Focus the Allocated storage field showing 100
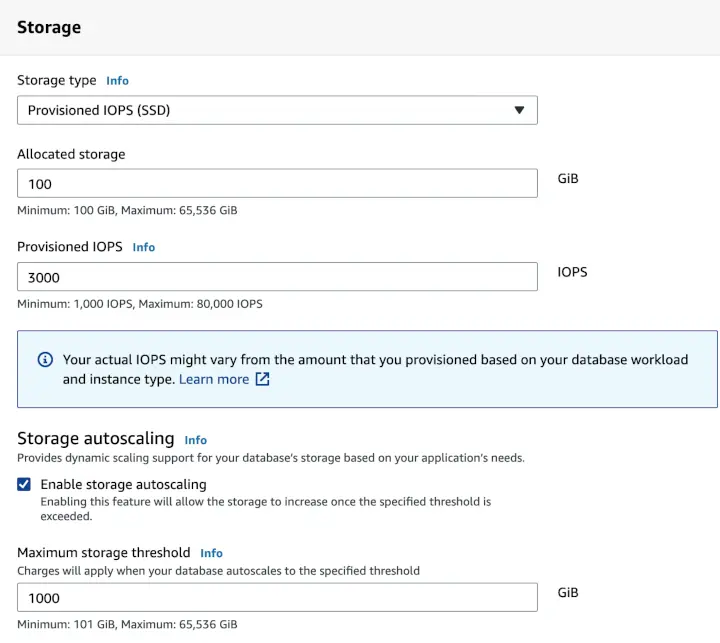The width and height of the screenshot is (720, 643). coord(277,184)
